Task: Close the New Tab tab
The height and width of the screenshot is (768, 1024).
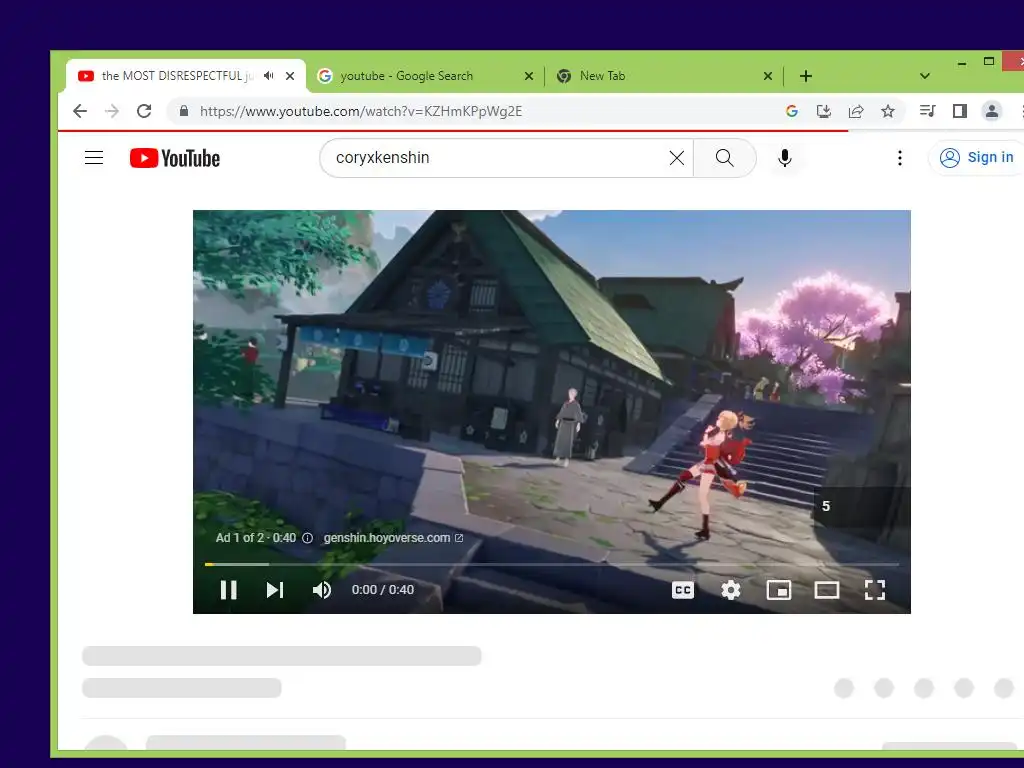Action: [768, 76]
